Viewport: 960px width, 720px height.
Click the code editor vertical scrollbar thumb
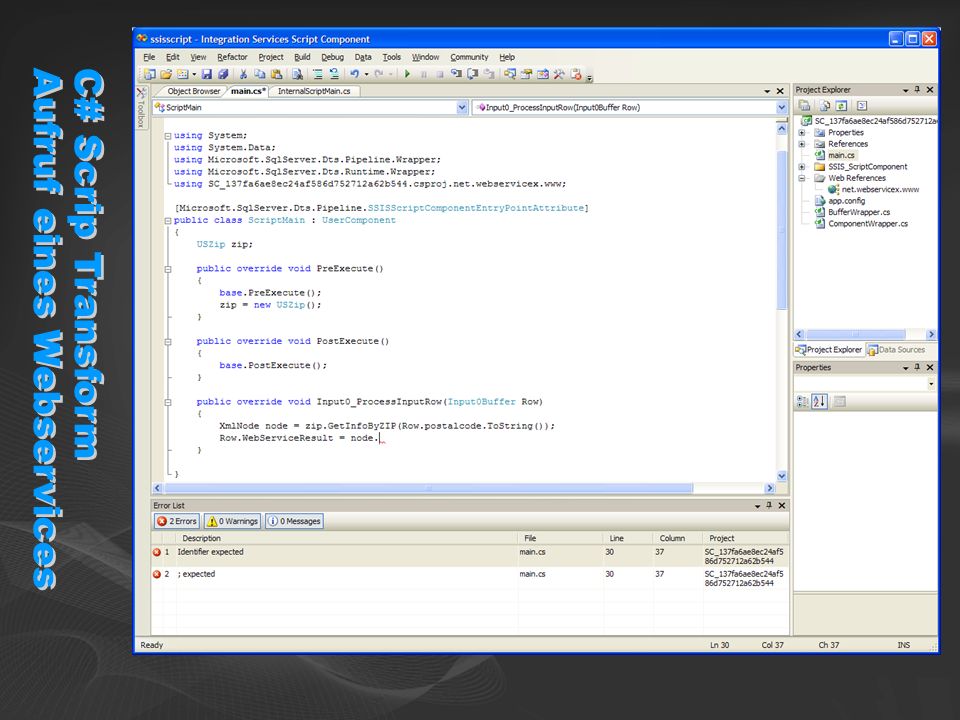781,230
